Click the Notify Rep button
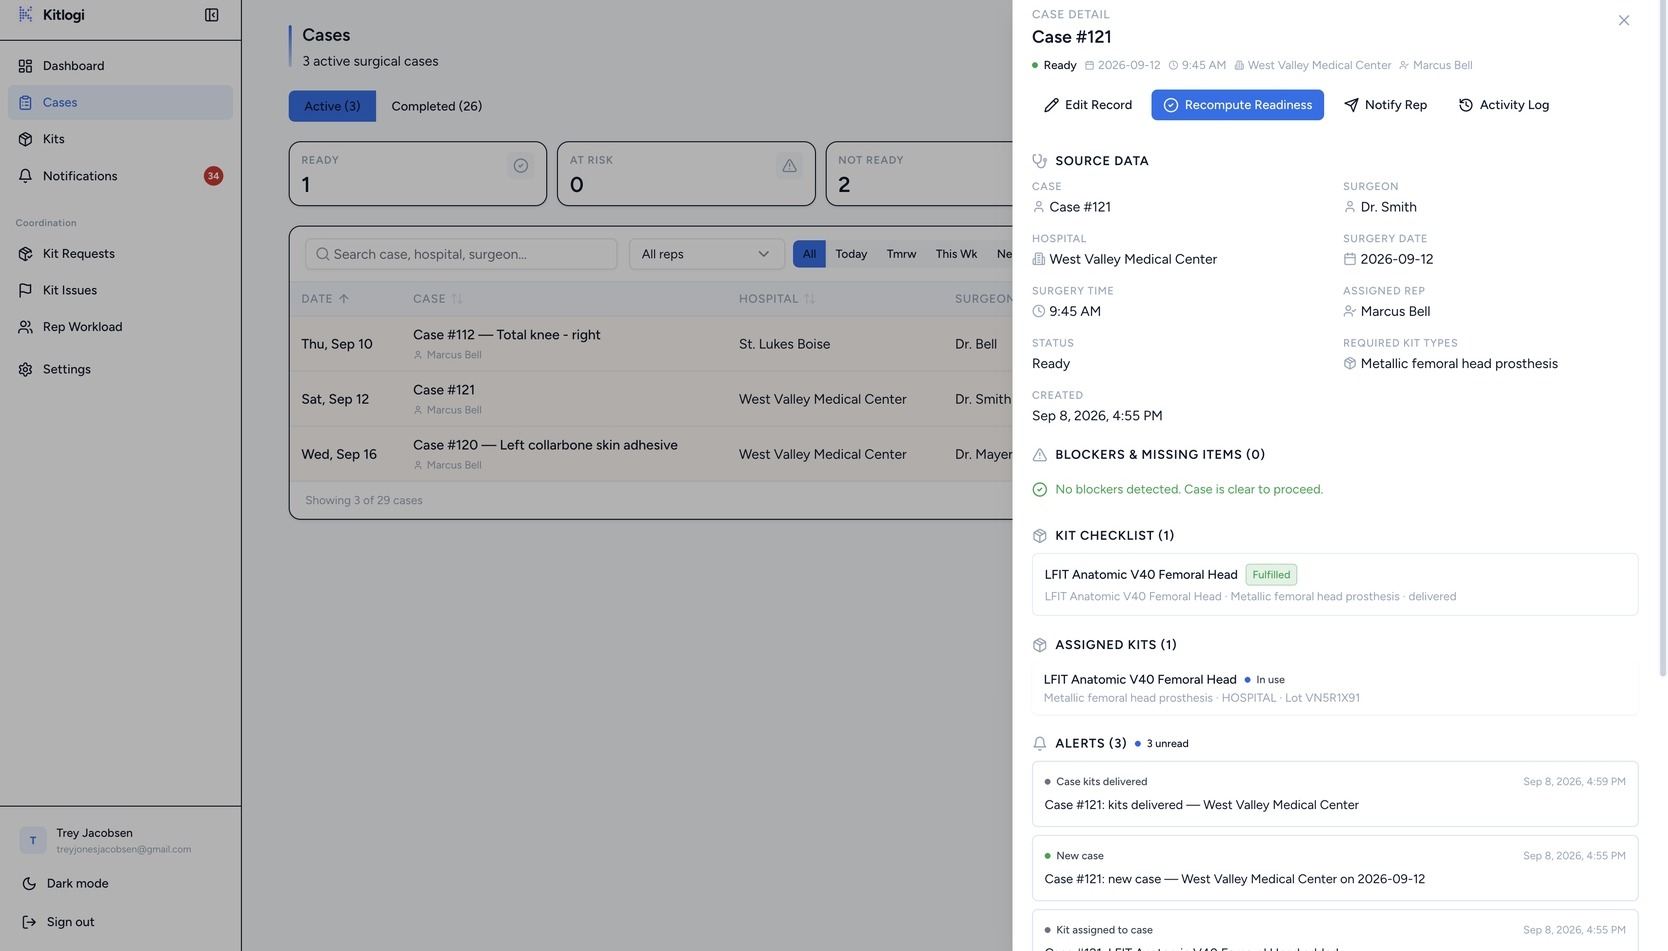Image resolution: width=1668 pixels, height=951 pixels. [1385, 105]
